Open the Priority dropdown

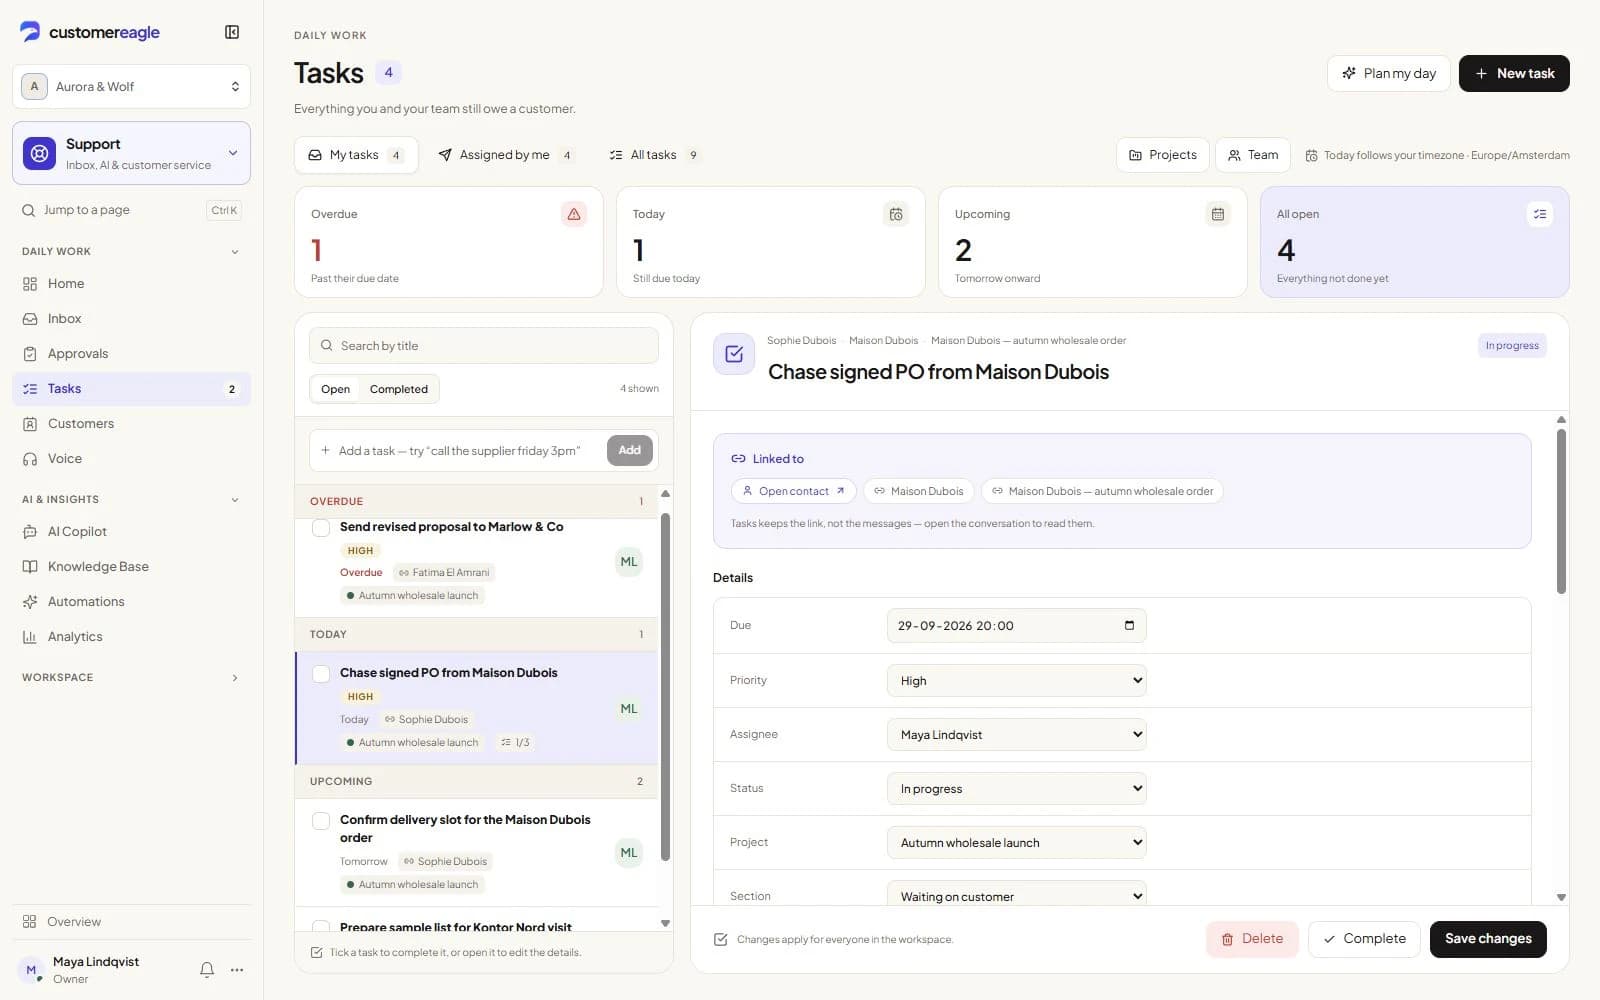(1016, 681)
